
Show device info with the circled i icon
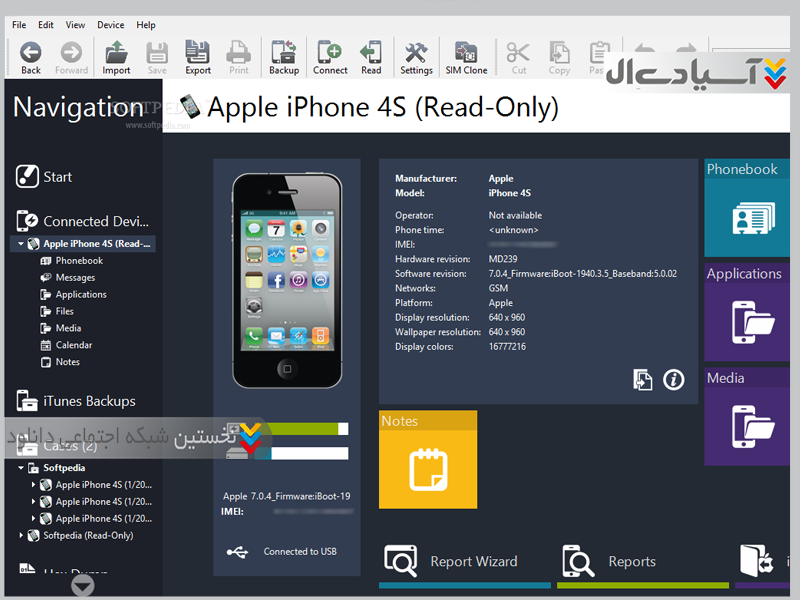pos(674,379)
